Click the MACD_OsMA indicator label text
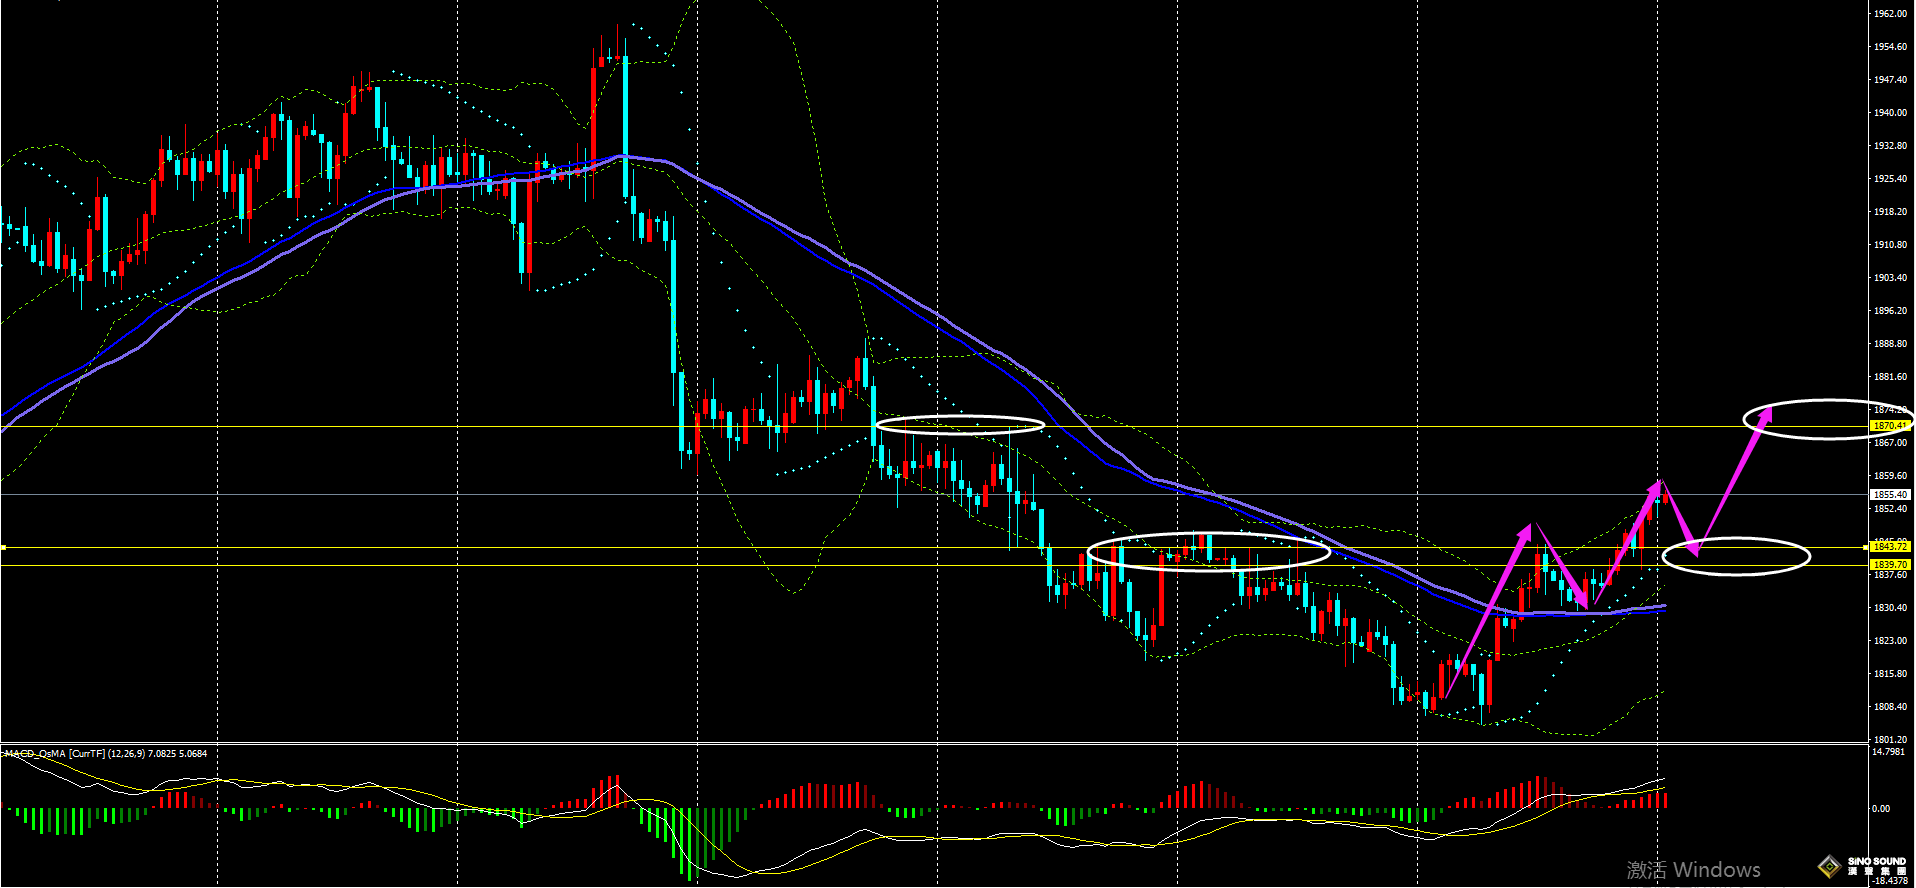The width and height of the screenshot is (1916, 888). coord(105,753)
